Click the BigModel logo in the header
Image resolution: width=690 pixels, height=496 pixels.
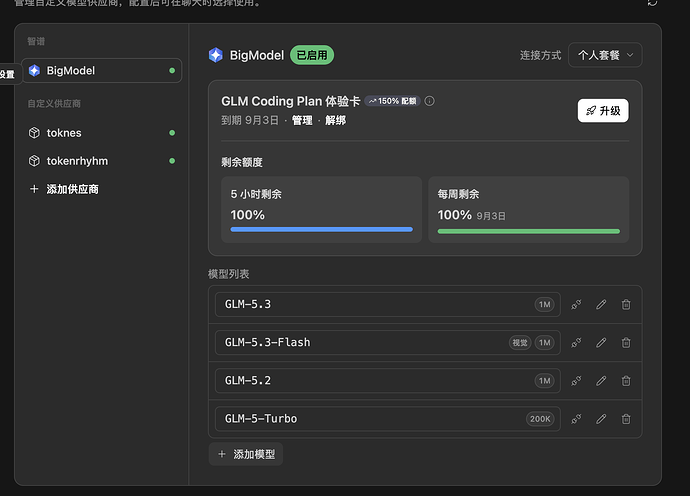(x=216, y=55)
